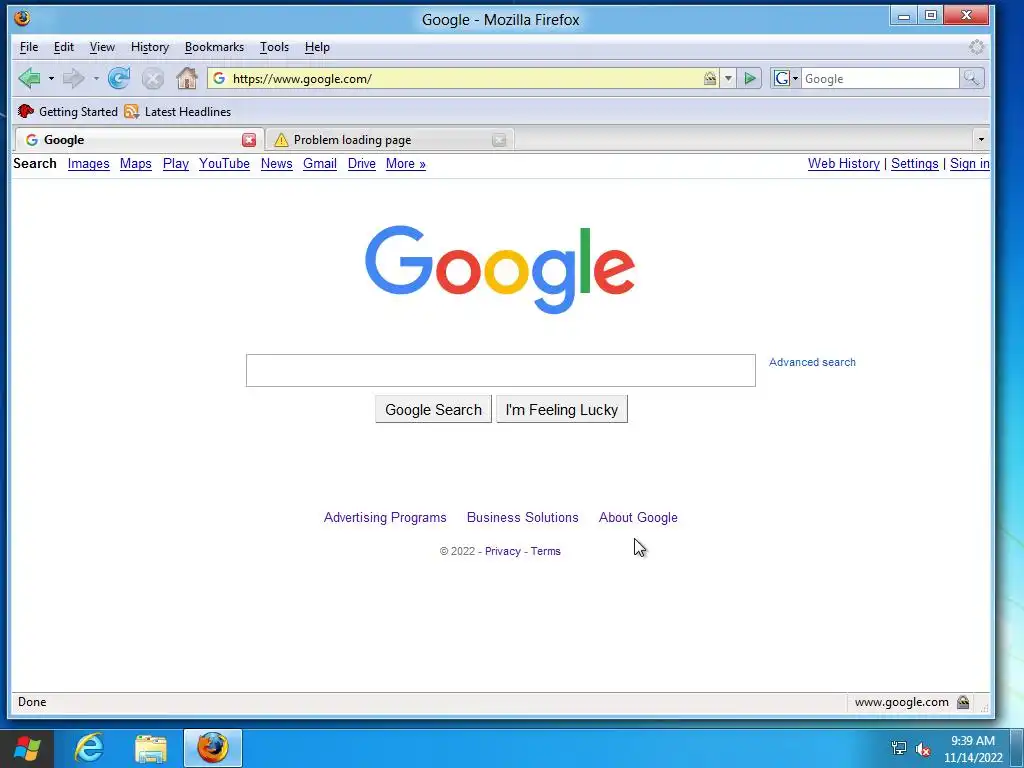This screenshot has width=1024, height=768.
Task: Click the status bar security padlock icon
Action: pyautogui.click(x=963, y=702)
